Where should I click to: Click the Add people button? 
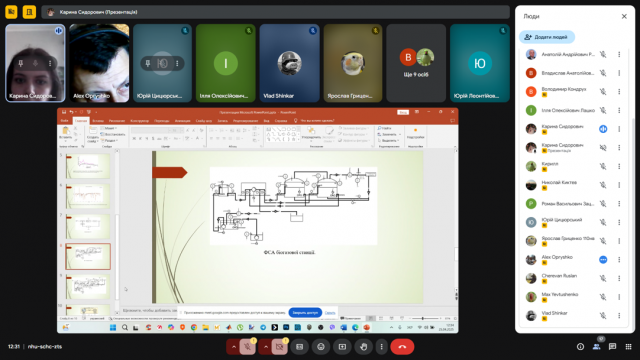click(547, 37)
